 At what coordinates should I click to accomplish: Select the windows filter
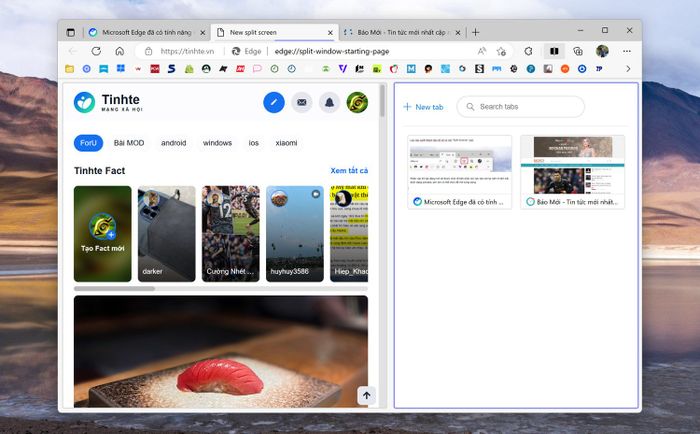point(217,143)
